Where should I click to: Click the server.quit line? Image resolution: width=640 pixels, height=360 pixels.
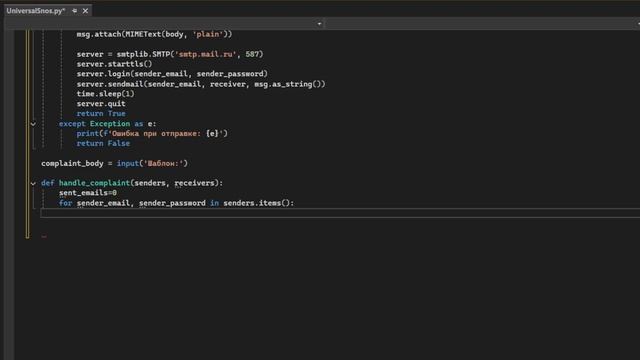coord(101,104)
